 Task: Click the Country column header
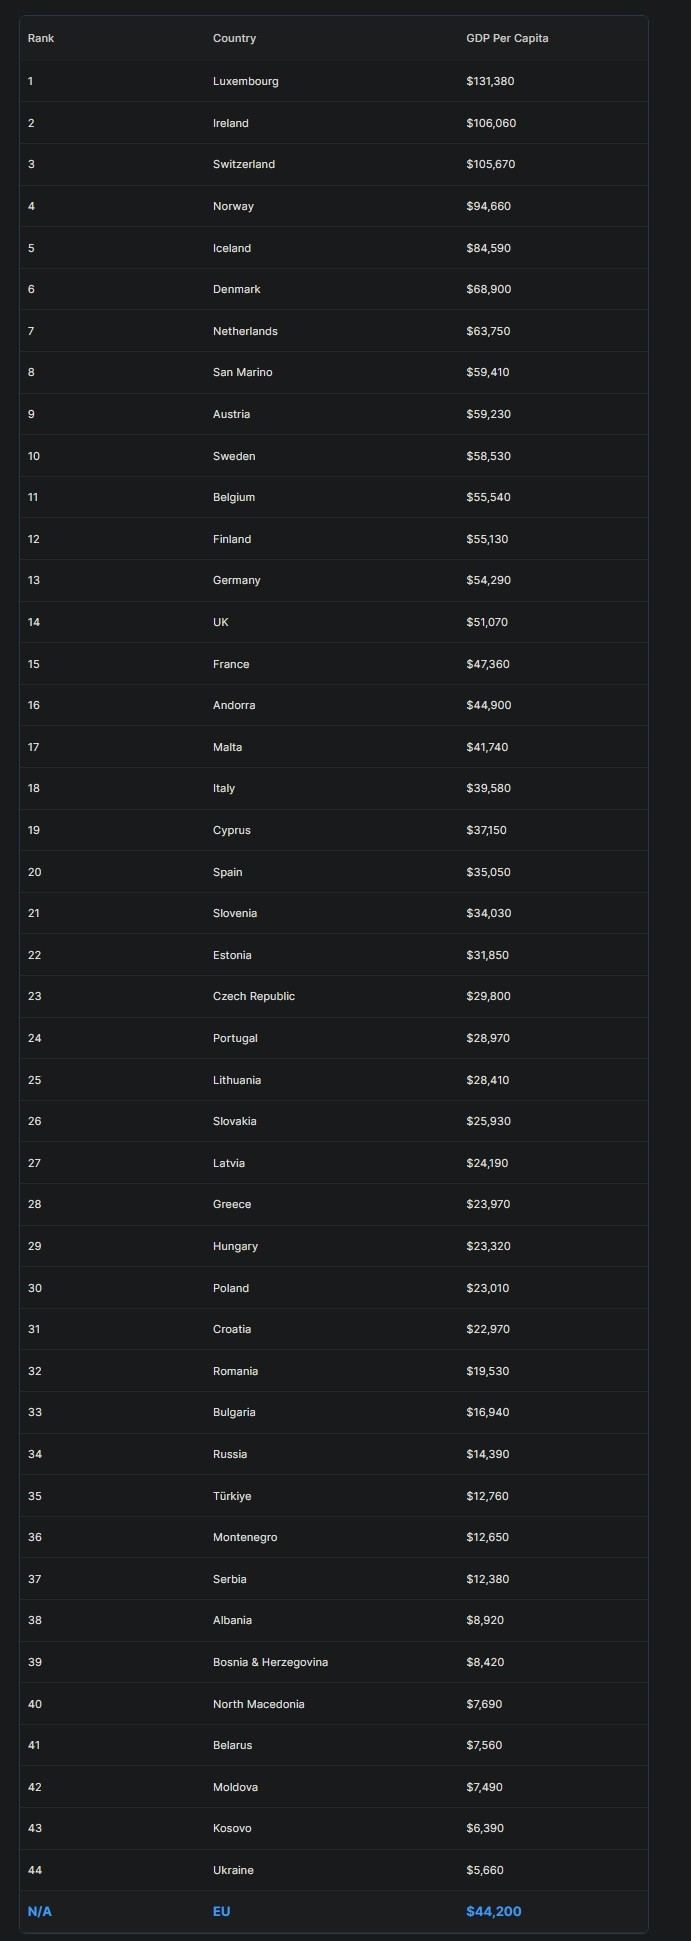[234, 38]
